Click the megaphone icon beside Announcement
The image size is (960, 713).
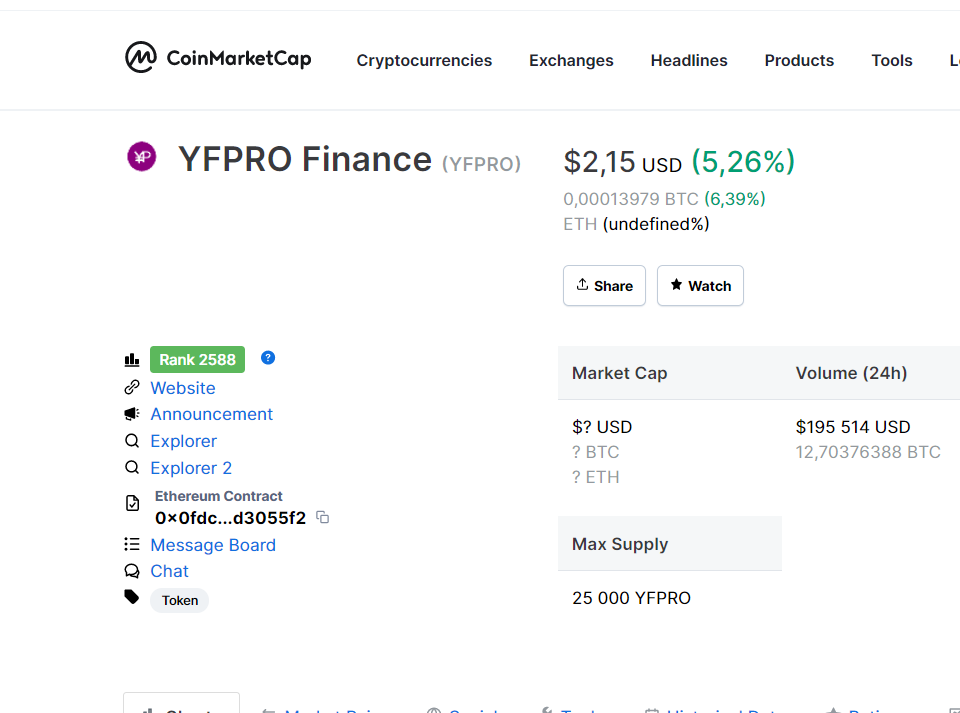pos(132,414)
